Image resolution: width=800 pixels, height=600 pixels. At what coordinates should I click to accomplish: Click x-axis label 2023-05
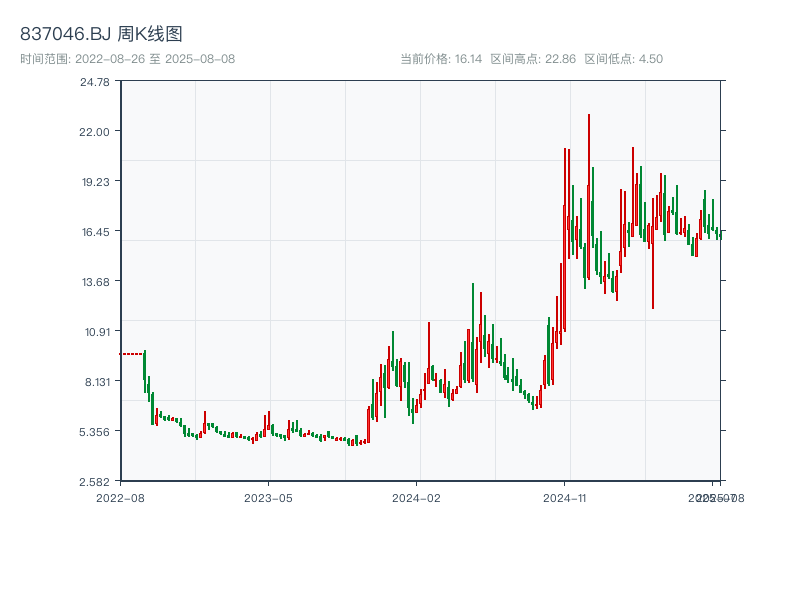tap(268, 498)
